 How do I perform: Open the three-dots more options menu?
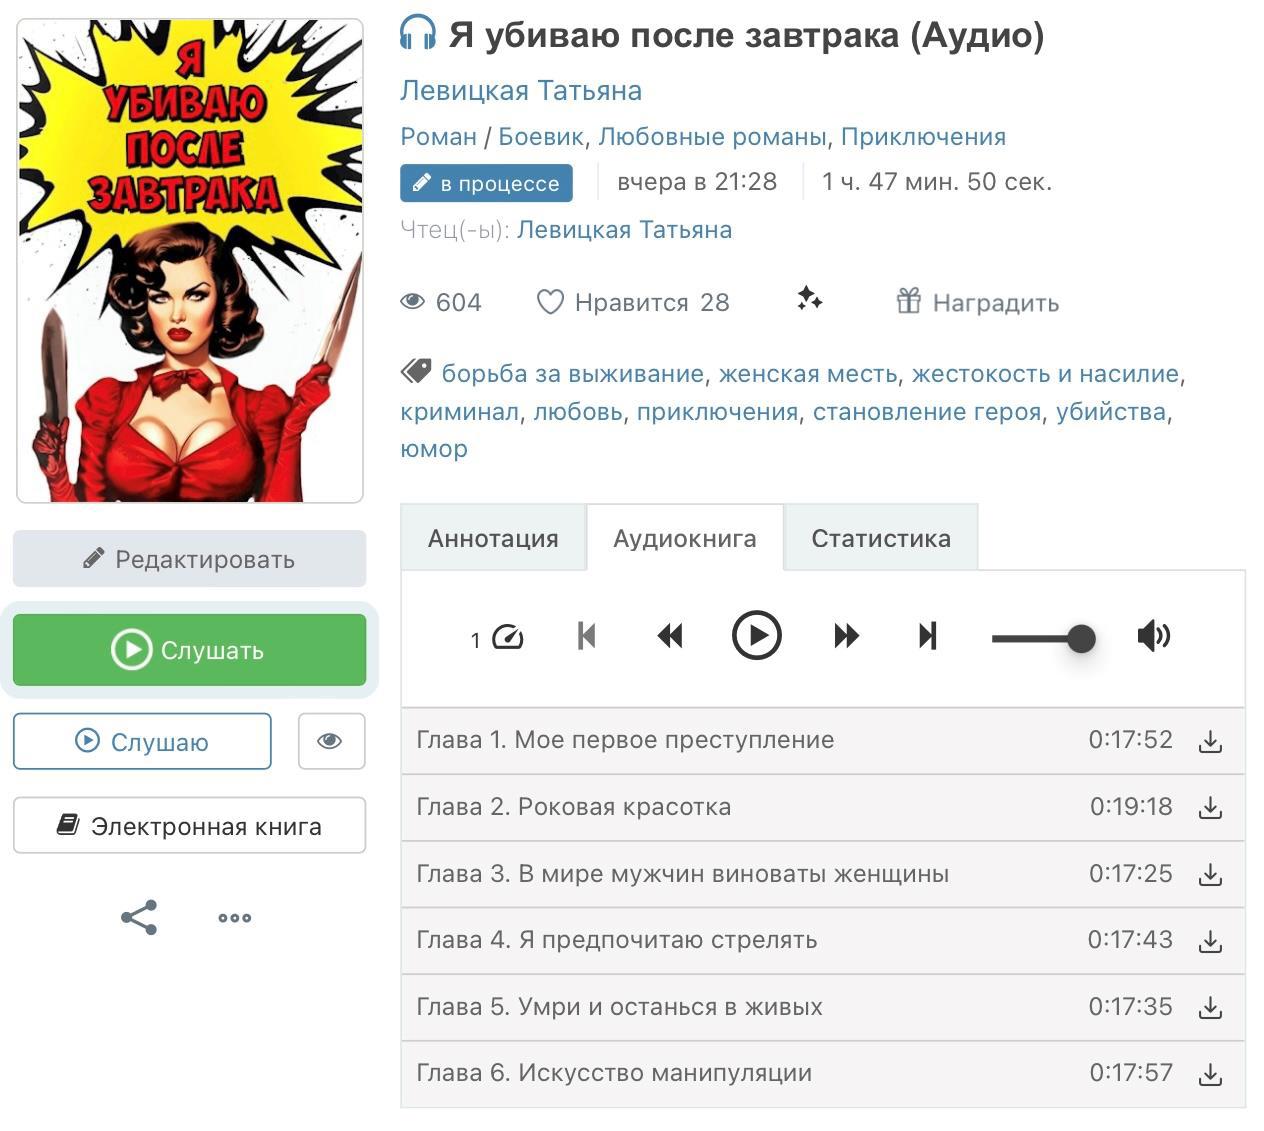[x=235, y=917]
